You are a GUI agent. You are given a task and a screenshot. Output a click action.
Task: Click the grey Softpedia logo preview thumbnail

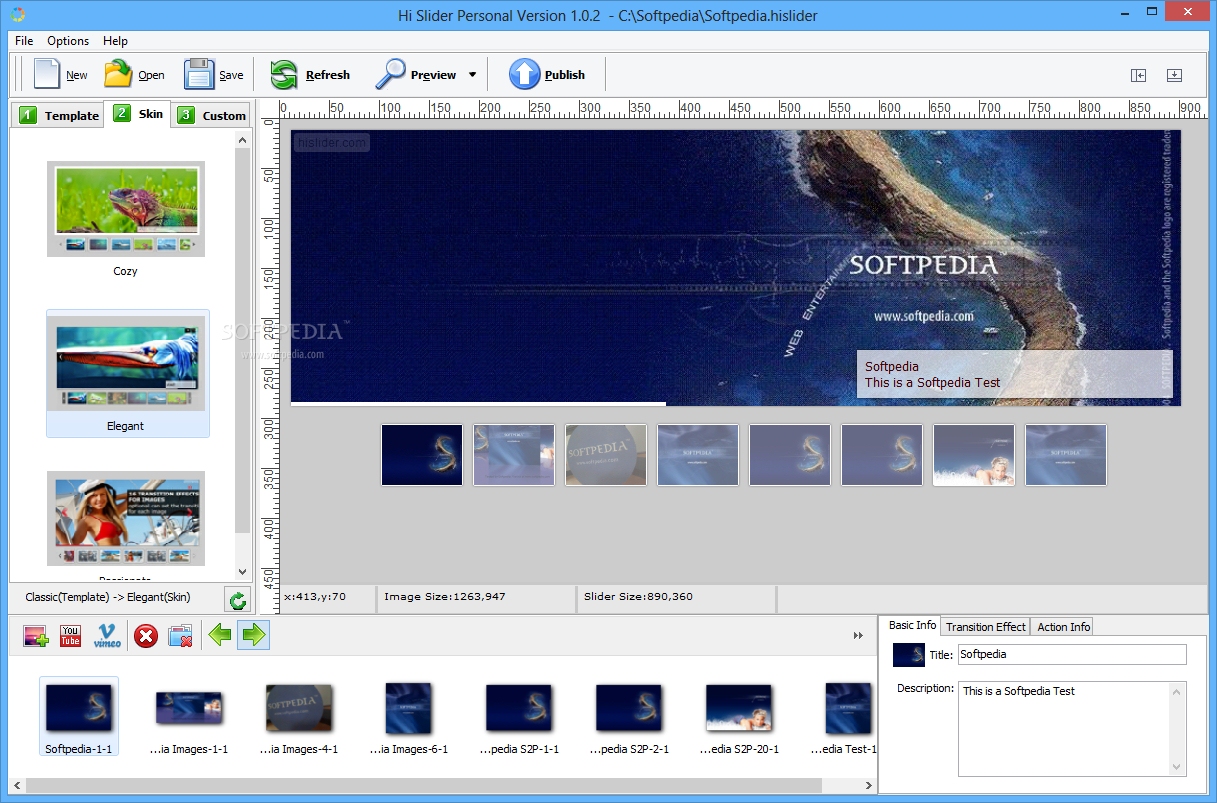pos(606,455)
